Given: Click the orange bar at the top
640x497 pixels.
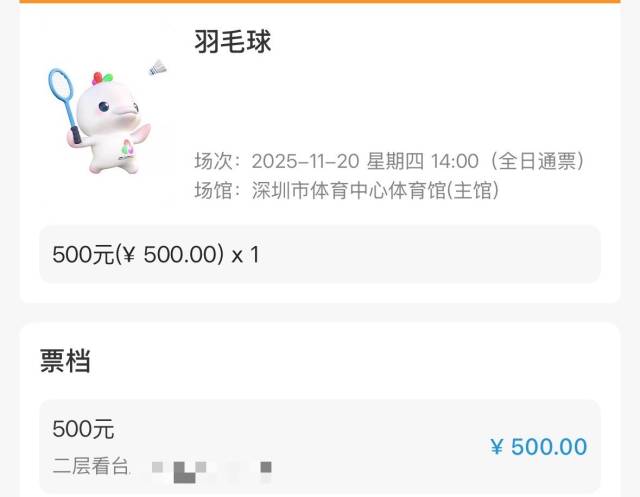Looking at the screenshot, I should [x=320, y=1].
